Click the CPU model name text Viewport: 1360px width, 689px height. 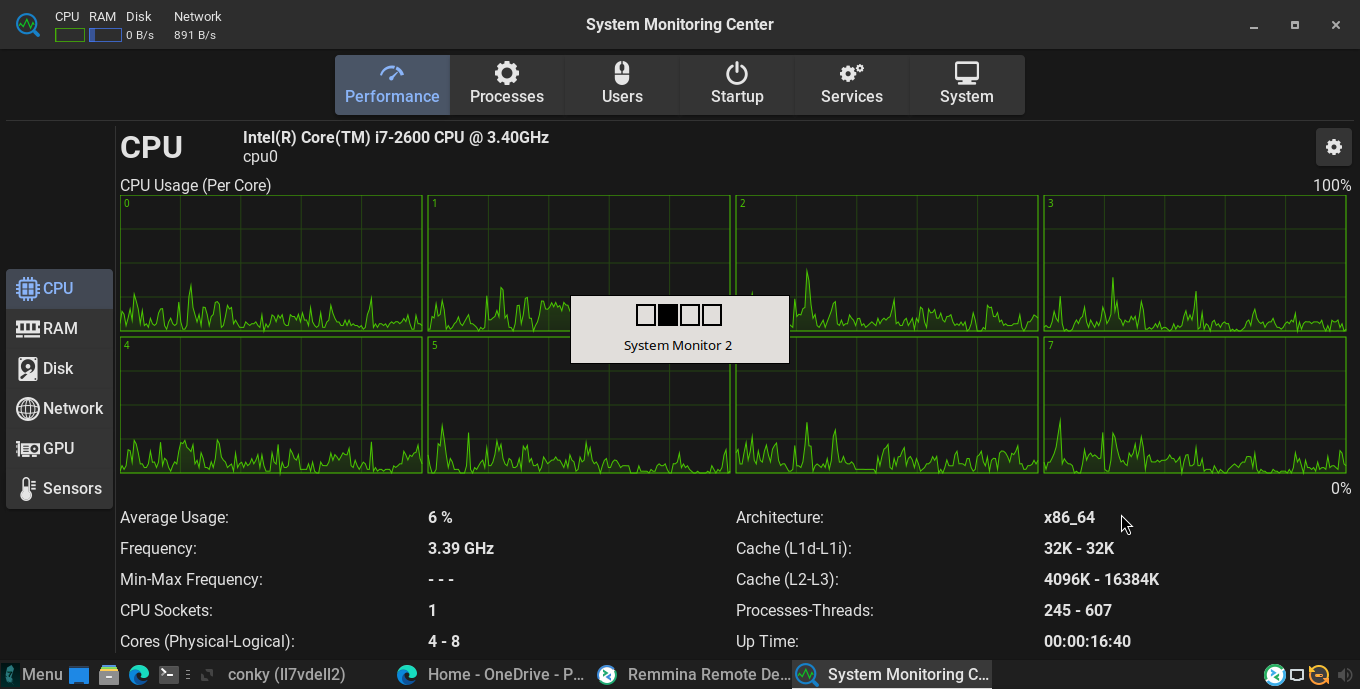[396, 137]
